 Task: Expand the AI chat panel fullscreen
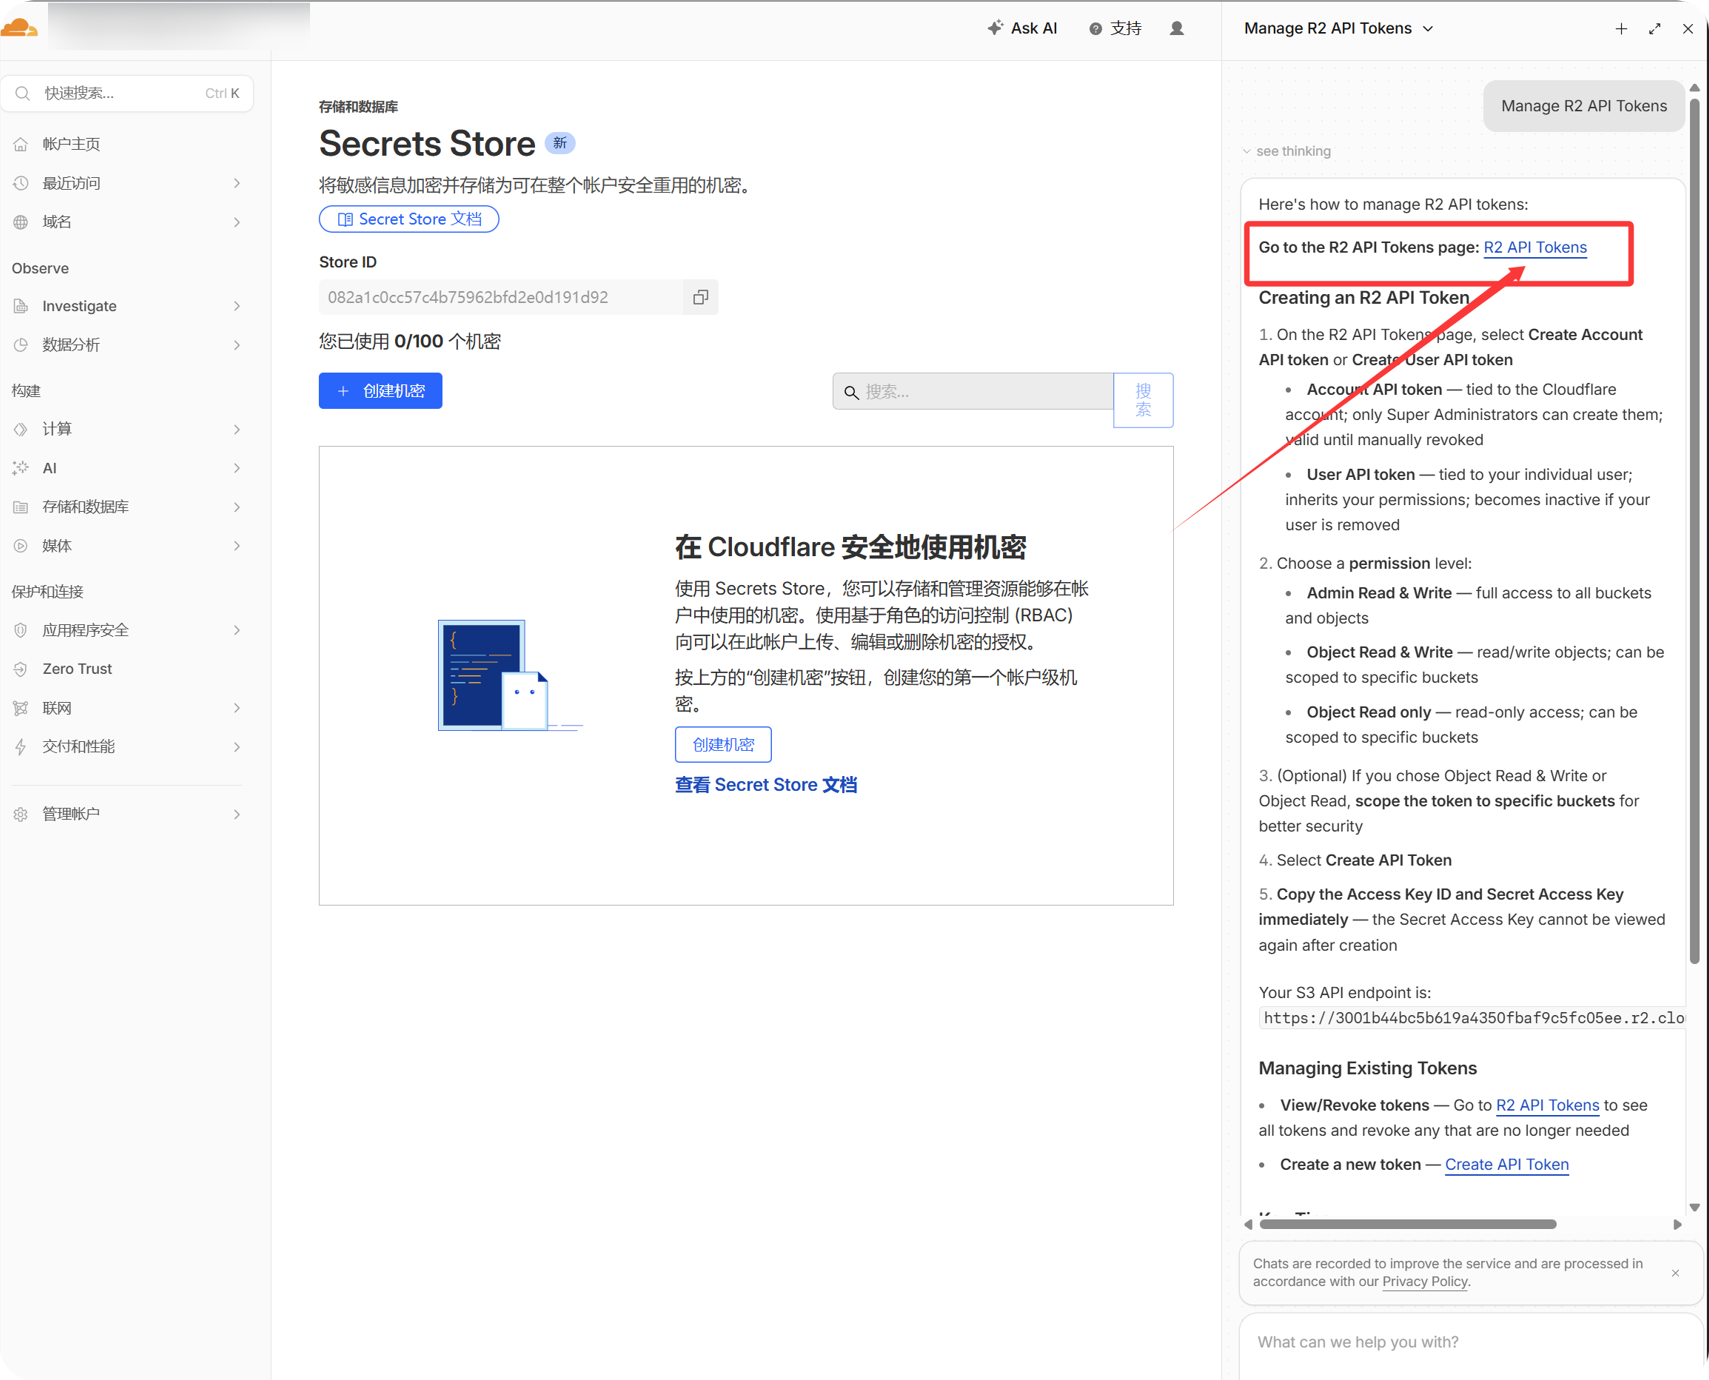coord(1655,29)
